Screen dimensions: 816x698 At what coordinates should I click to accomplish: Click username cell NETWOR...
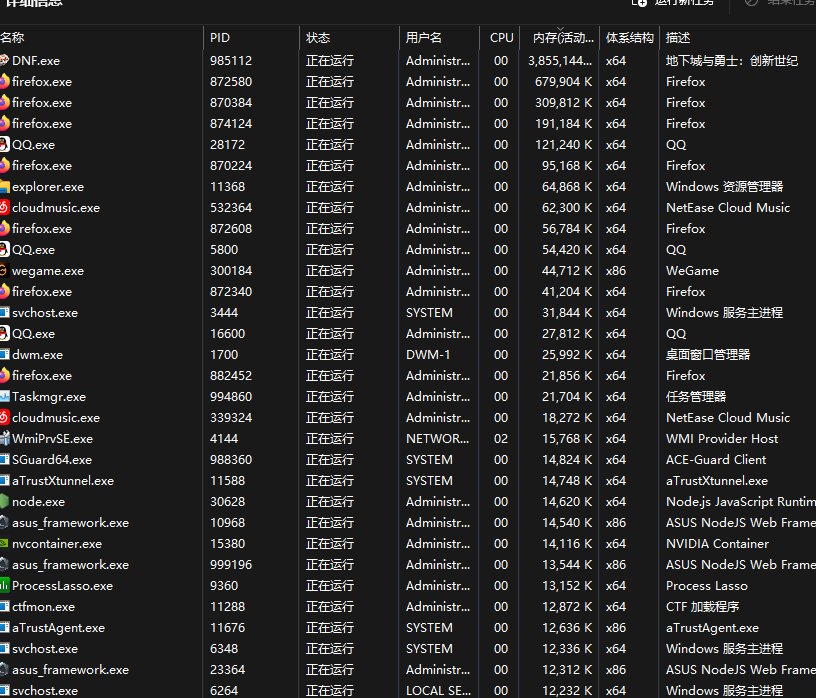coord(437,439)
